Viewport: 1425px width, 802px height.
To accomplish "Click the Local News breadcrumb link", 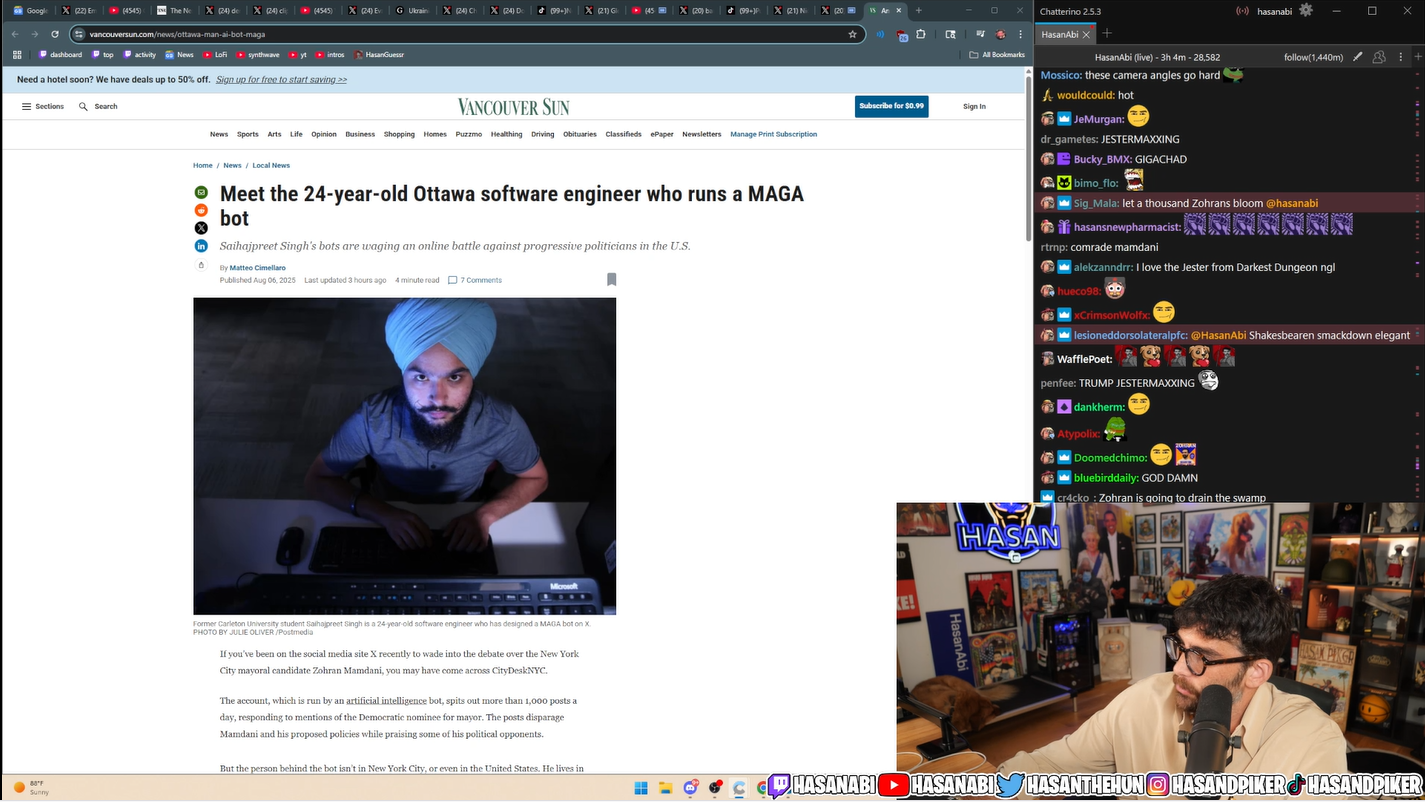I will coord(271,165).
